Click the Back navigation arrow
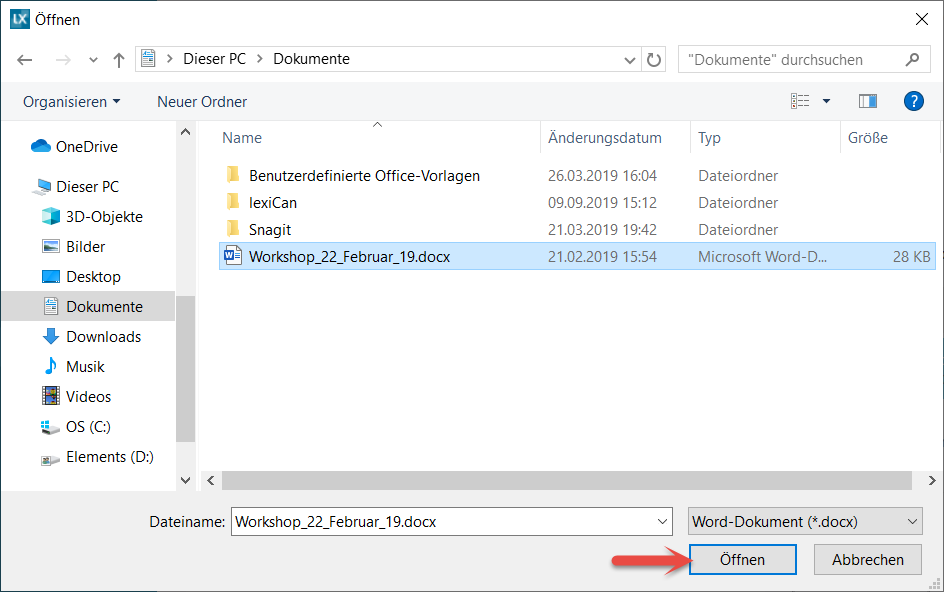 25,60
